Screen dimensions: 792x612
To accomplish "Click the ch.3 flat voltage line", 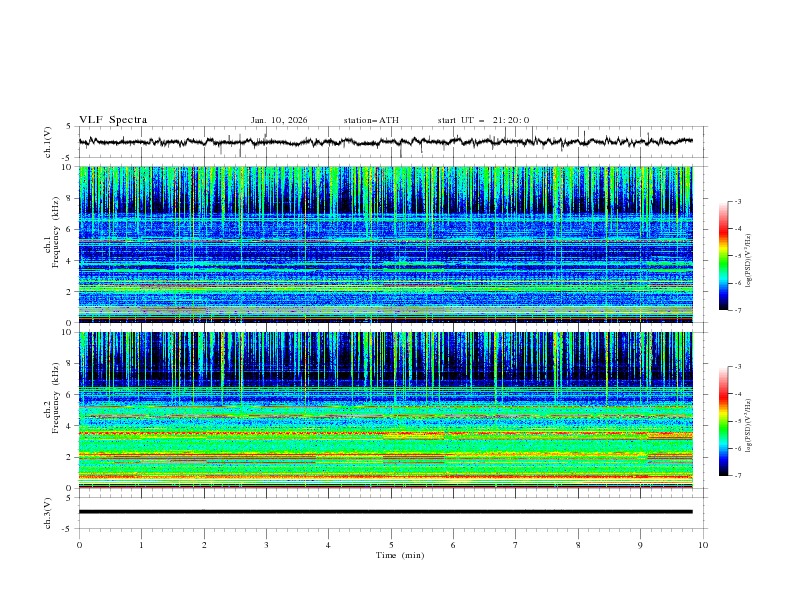I will (x=390, y=511).
